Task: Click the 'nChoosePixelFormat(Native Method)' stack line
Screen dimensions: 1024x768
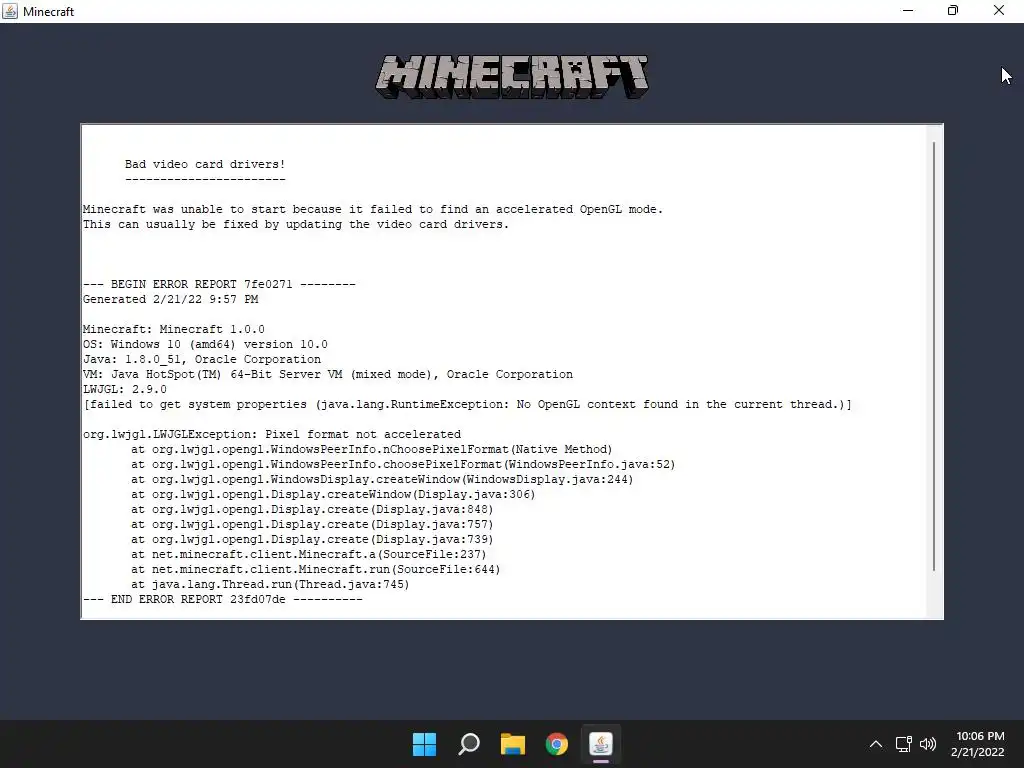Action: tap(372, 449)
